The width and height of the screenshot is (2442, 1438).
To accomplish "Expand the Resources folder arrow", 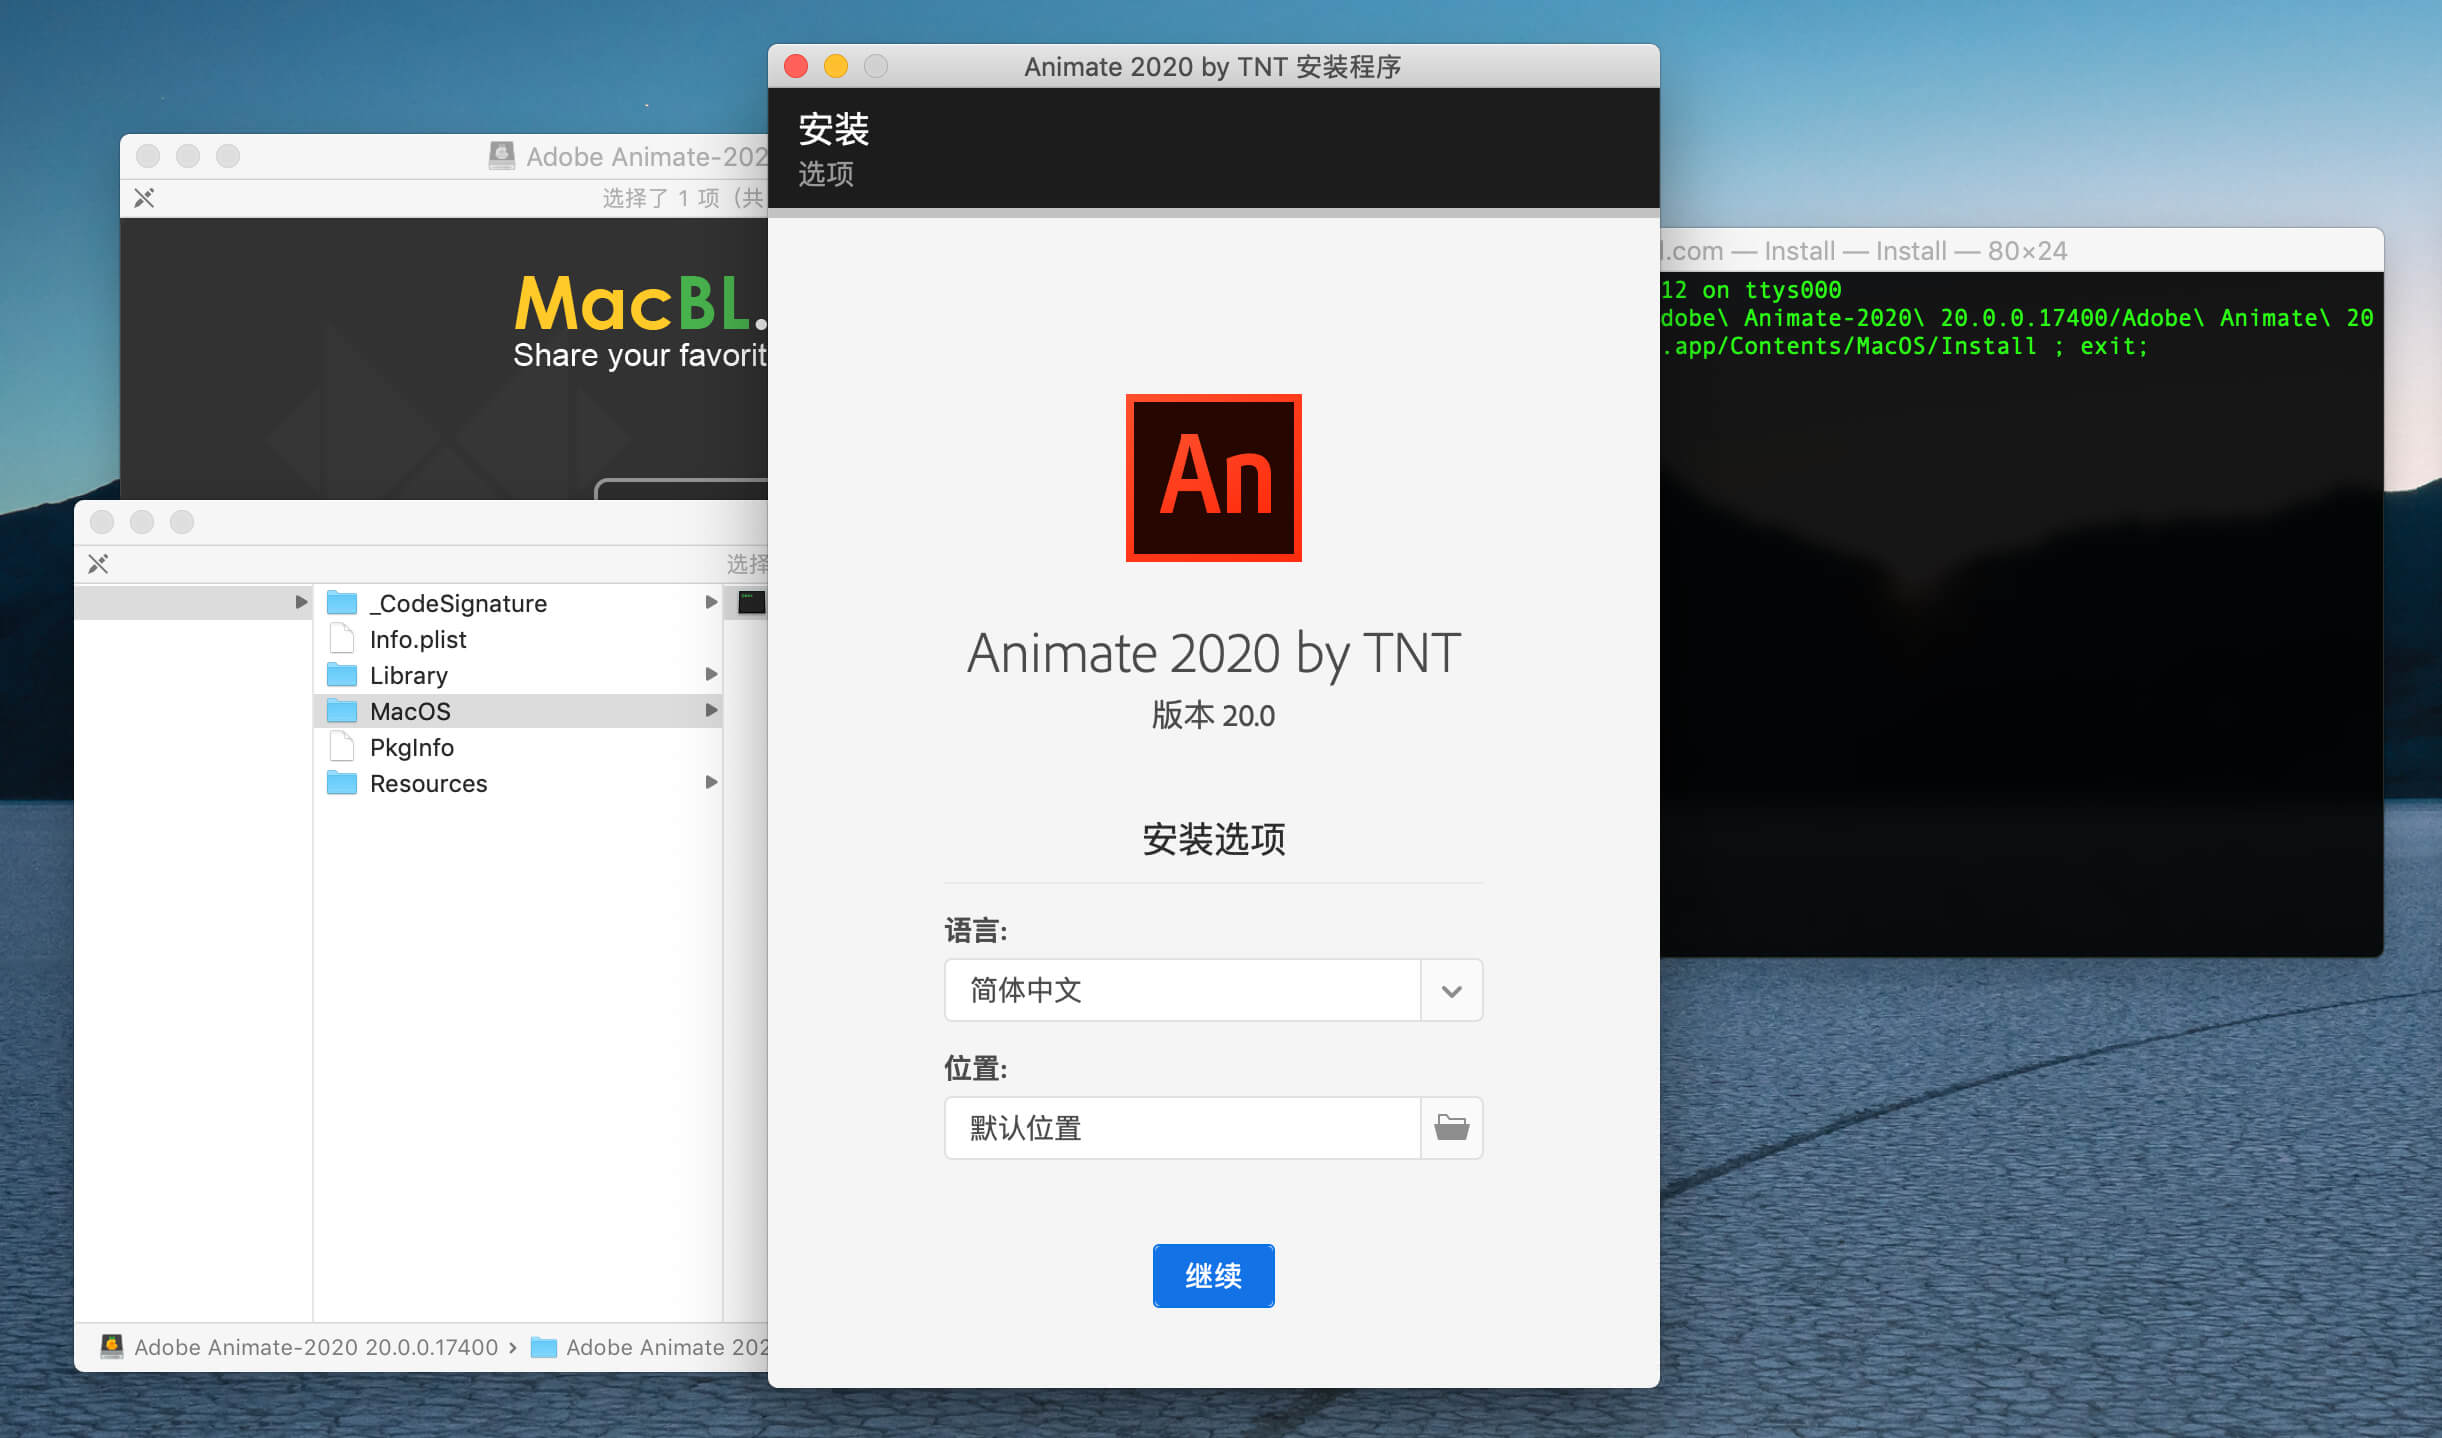I will 711,783.
